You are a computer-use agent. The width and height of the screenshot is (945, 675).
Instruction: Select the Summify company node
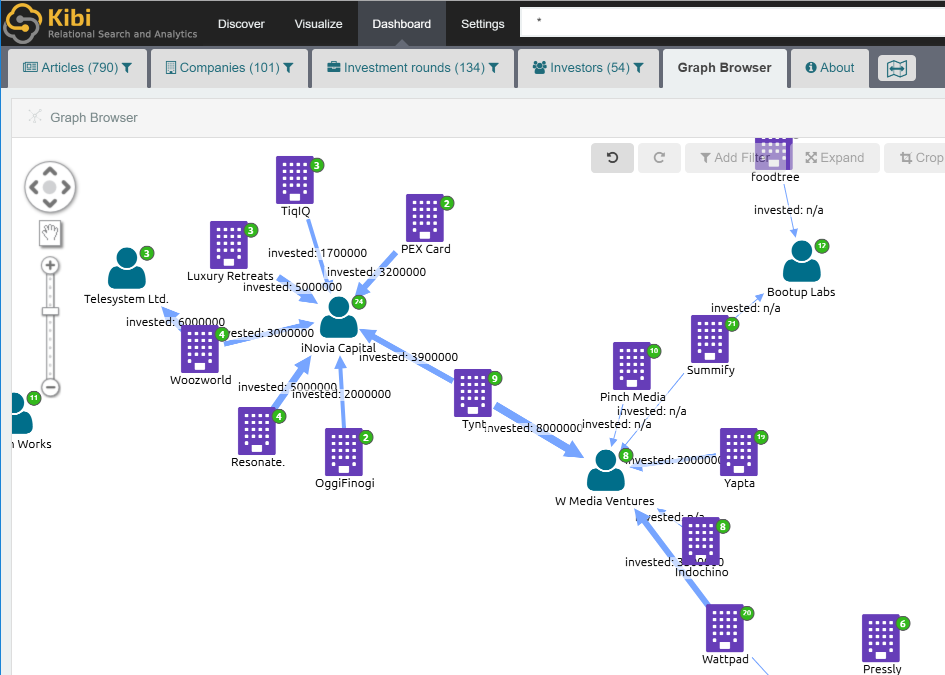pos(710,339)
